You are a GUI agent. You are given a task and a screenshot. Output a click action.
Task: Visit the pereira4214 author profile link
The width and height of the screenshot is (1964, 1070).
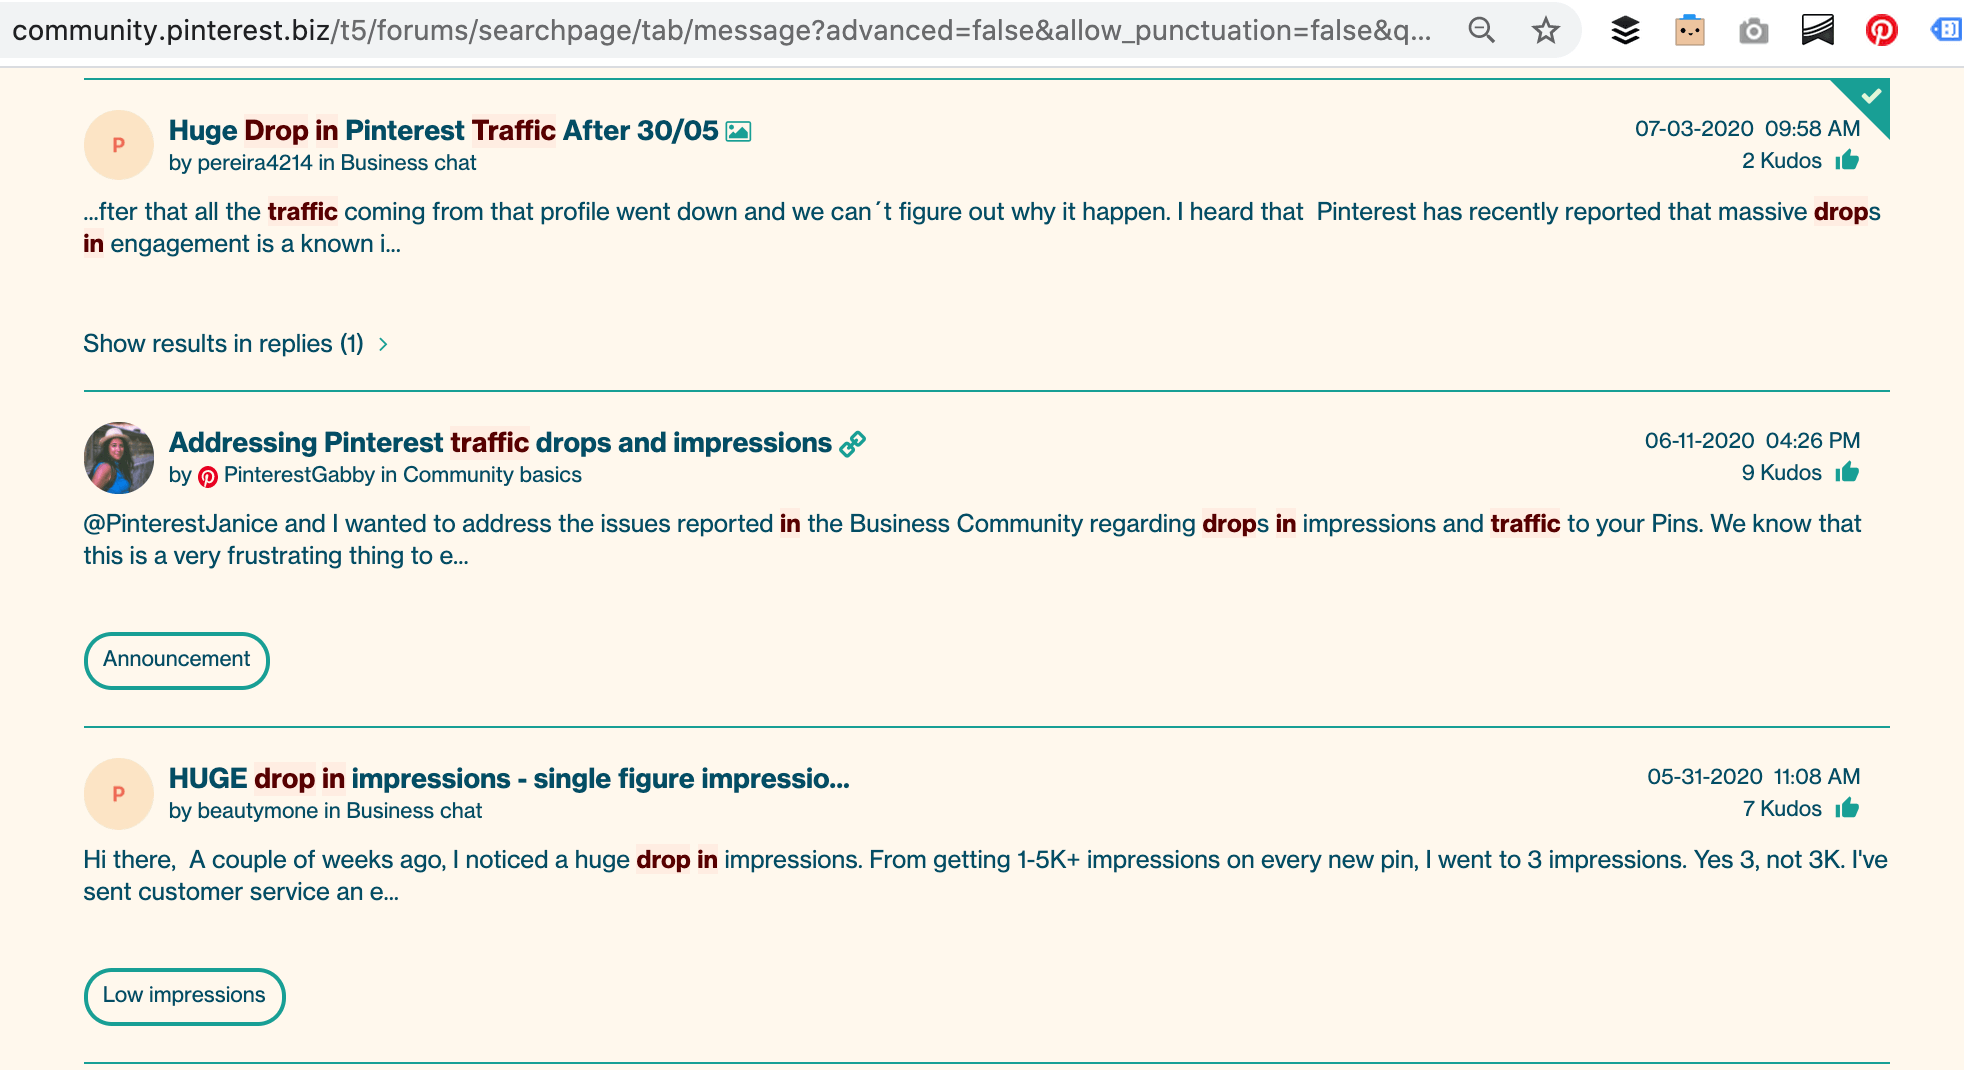254,163
